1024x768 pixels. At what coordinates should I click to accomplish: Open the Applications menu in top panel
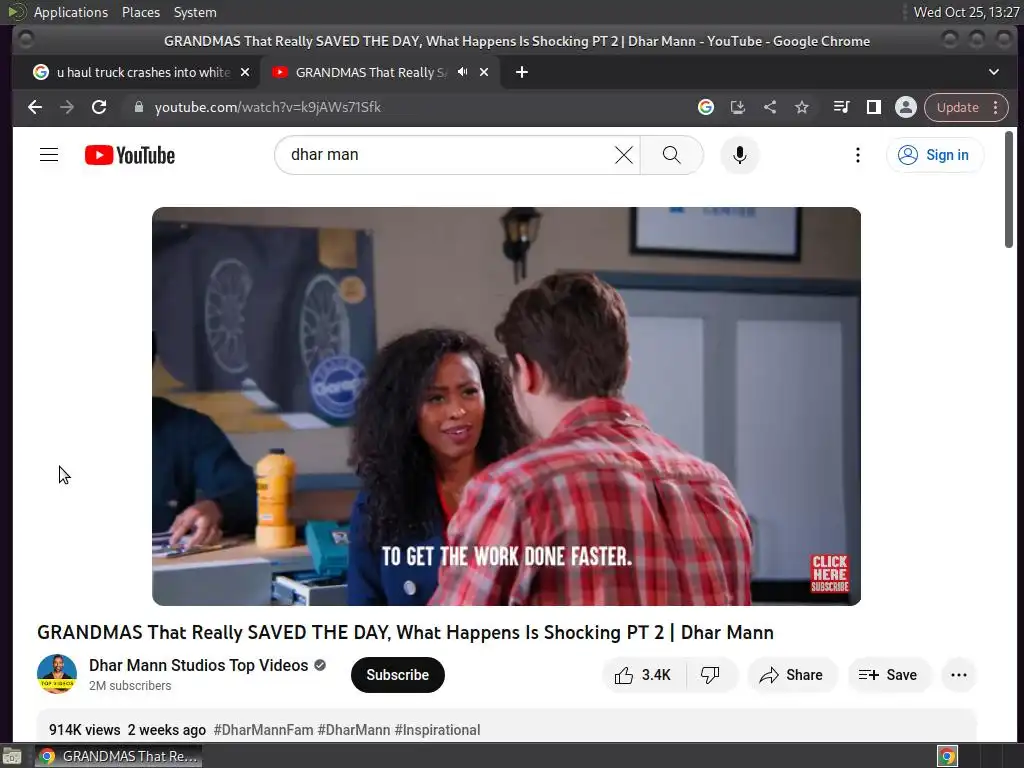click(x=71, y=12)
